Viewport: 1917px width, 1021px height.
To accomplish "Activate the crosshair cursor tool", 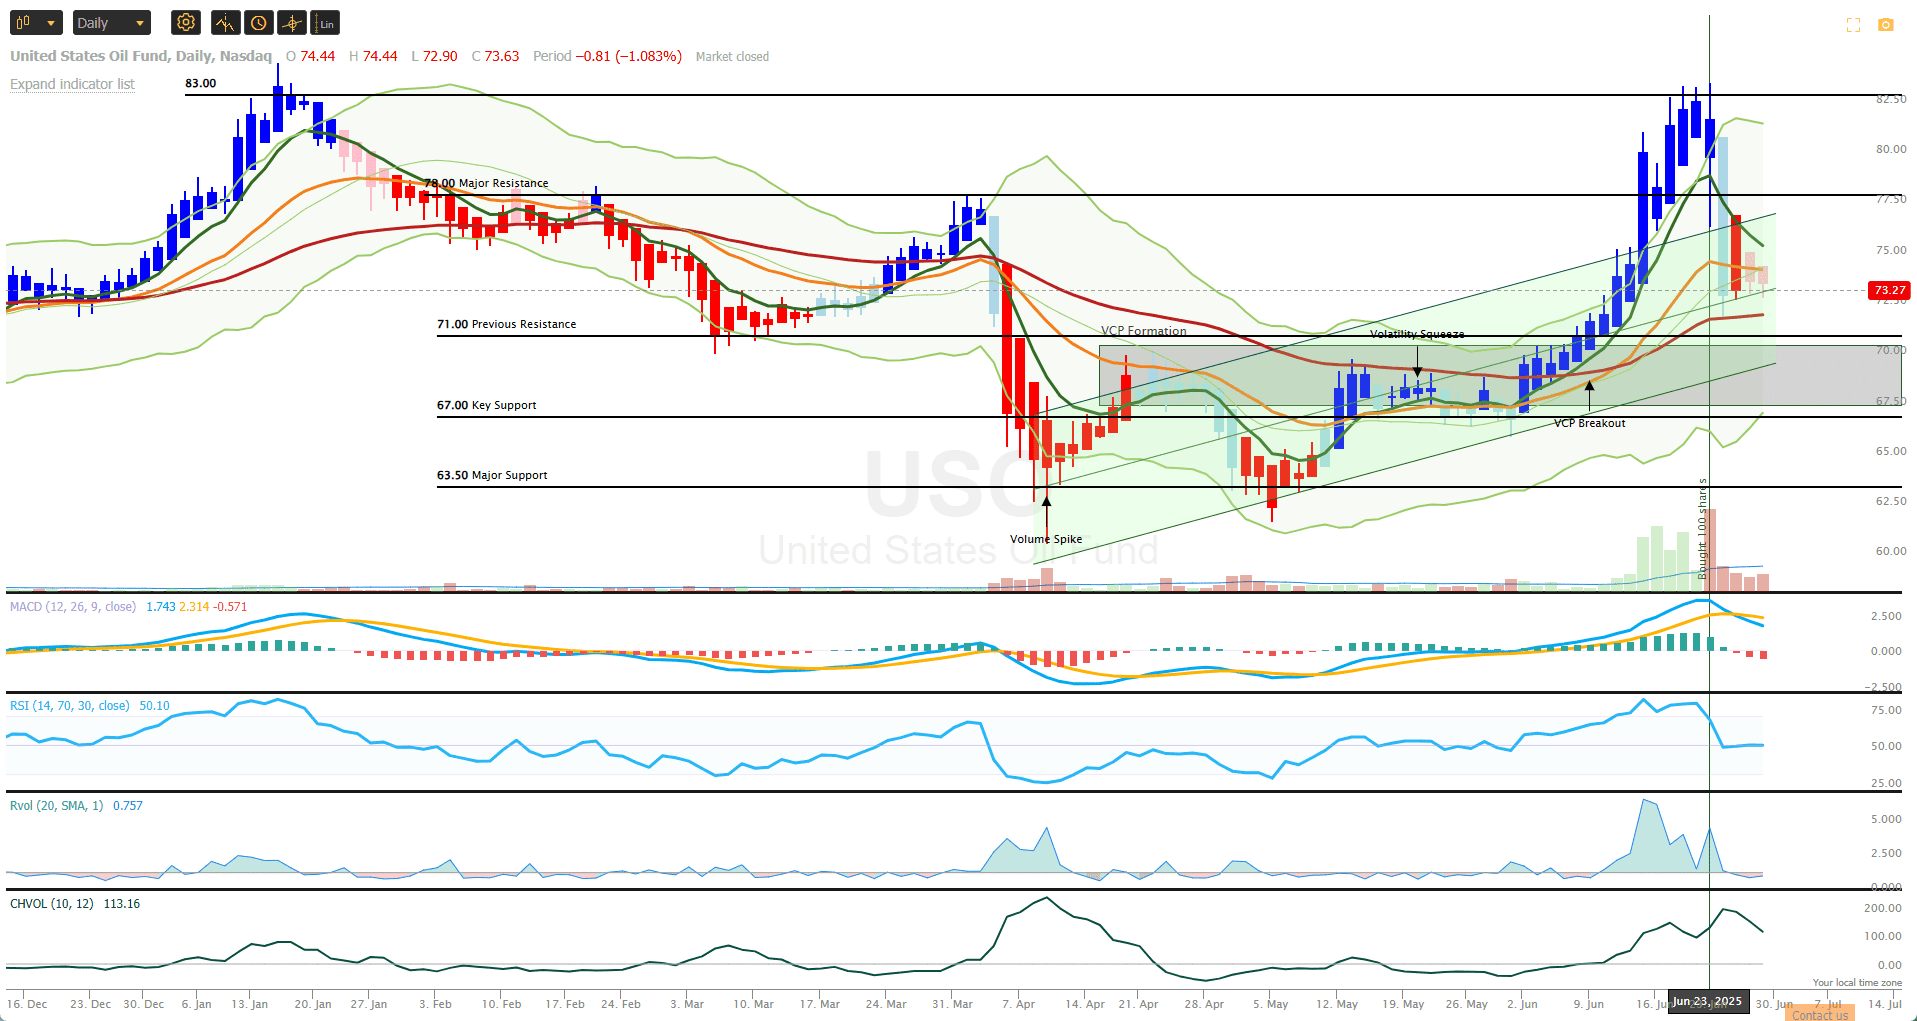I will point(292,23).
